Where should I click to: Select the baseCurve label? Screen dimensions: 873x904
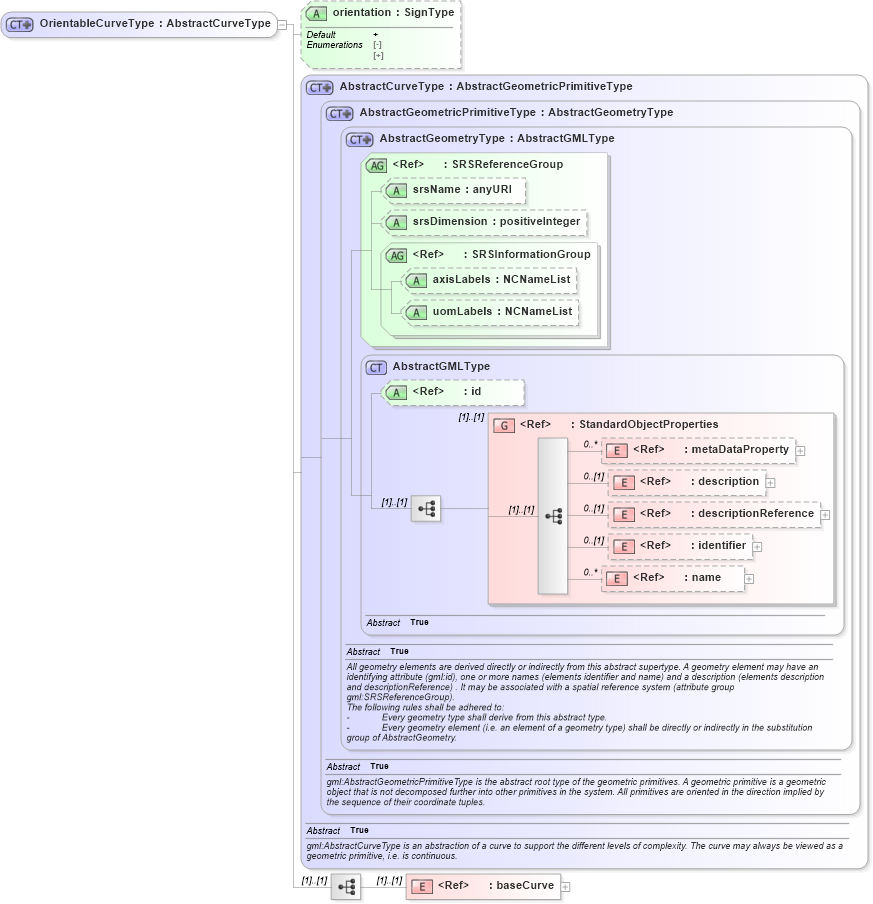[x=525, y=885]
